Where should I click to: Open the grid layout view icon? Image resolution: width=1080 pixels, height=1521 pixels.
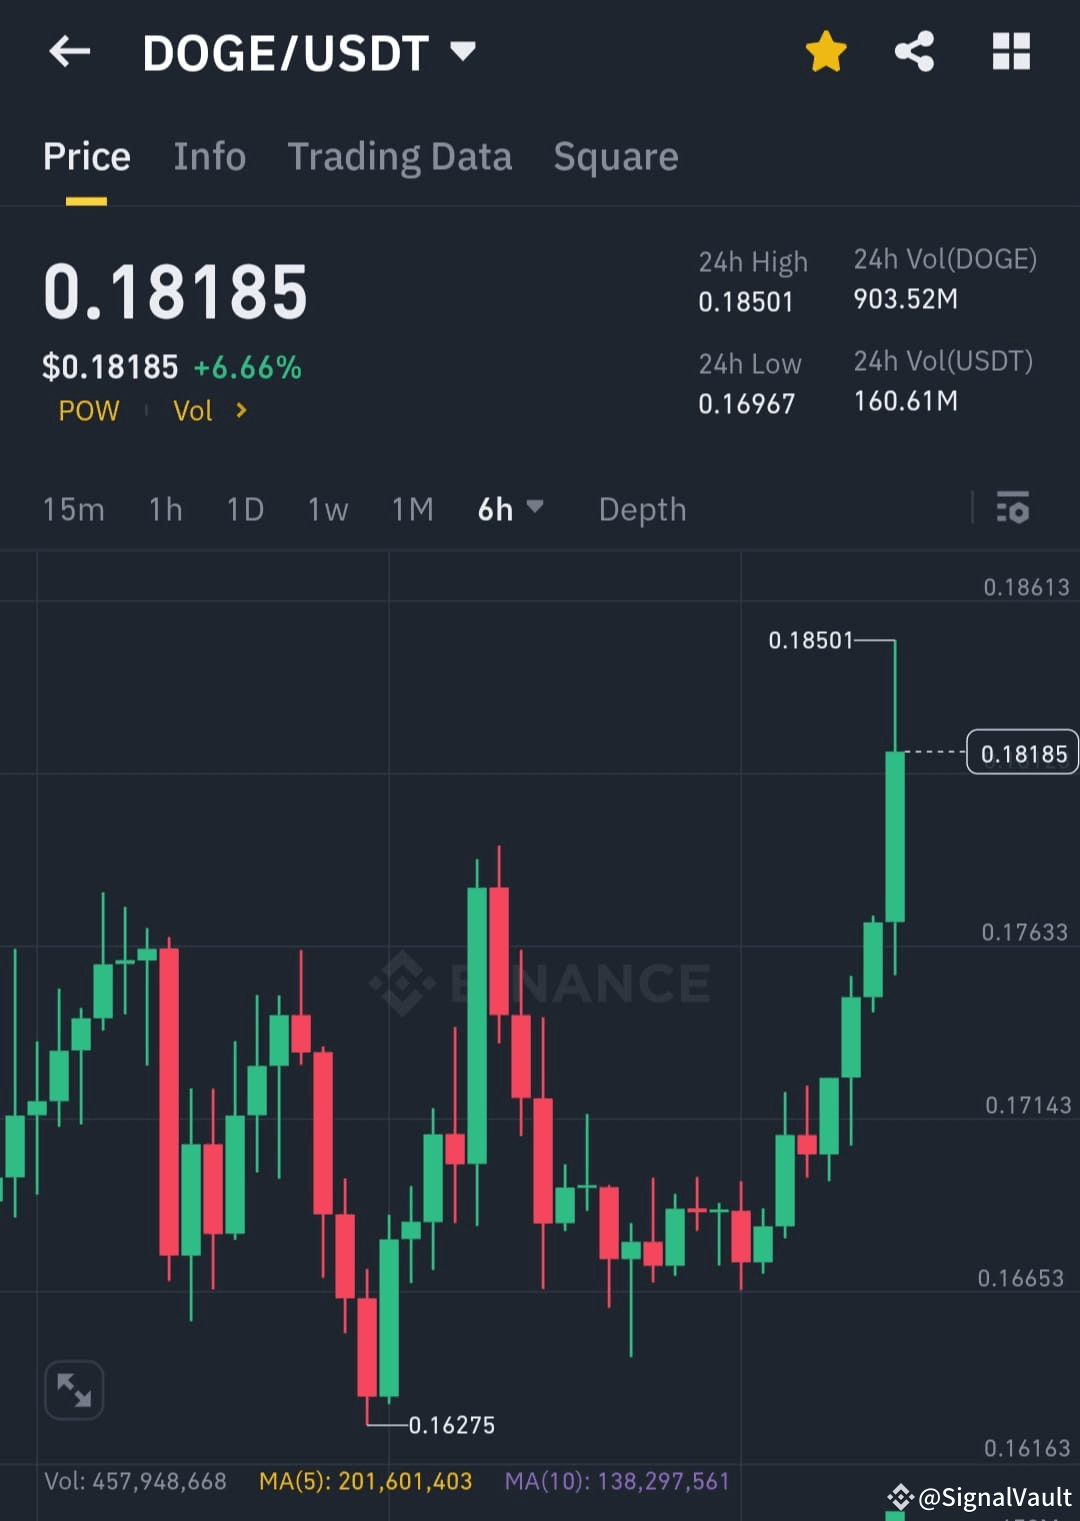point(1010,52)
